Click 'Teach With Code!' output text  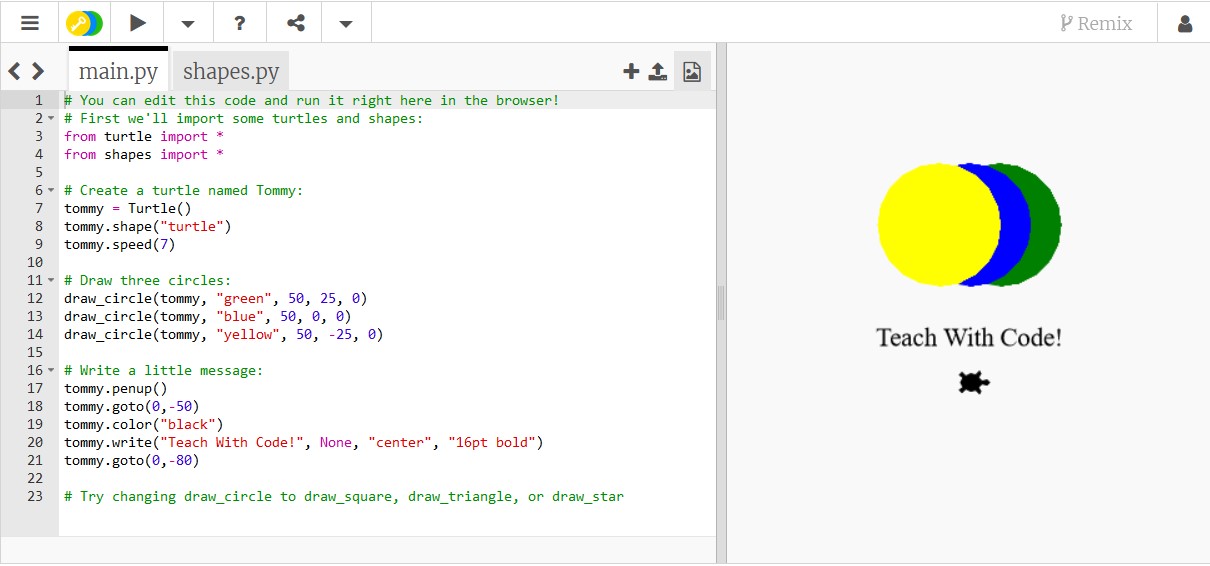tap(969, 338)
